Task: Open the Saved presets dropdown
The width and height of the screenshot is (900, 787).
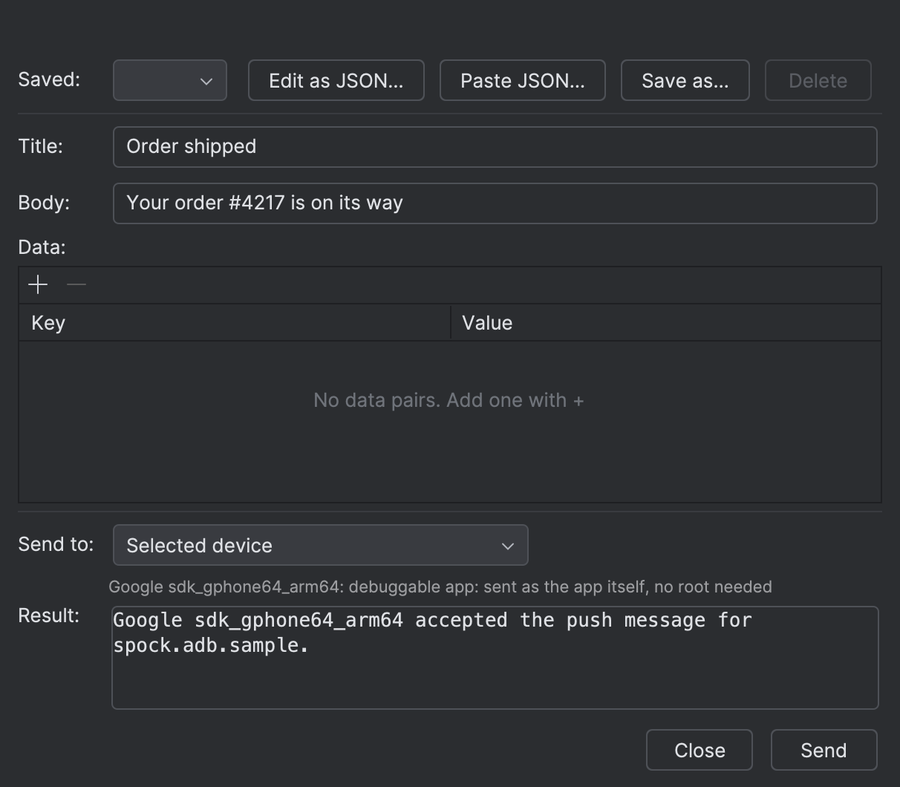Action: pyautogui.click(x=170, y=80)
